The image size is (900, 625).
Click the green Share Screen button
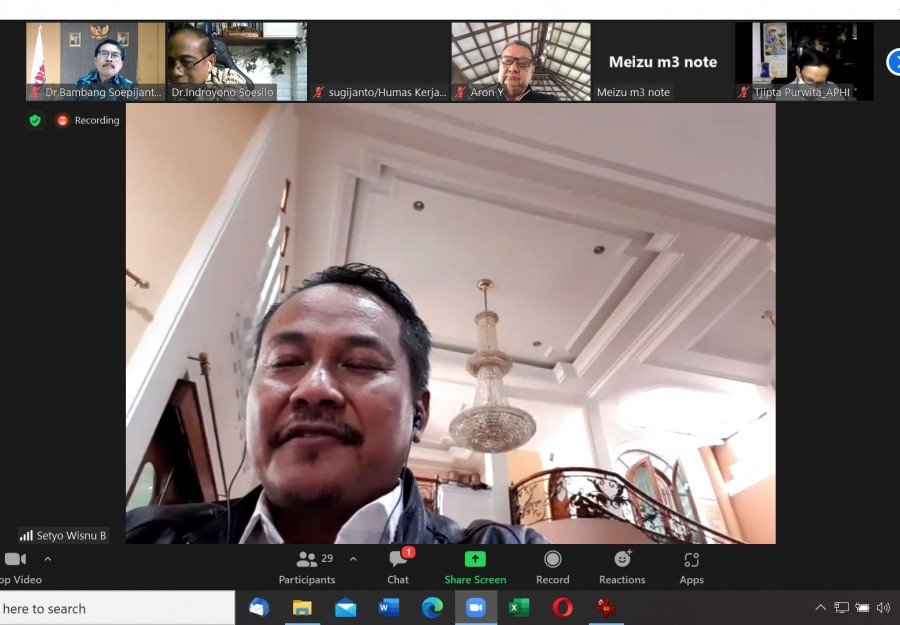pos(475,567)
